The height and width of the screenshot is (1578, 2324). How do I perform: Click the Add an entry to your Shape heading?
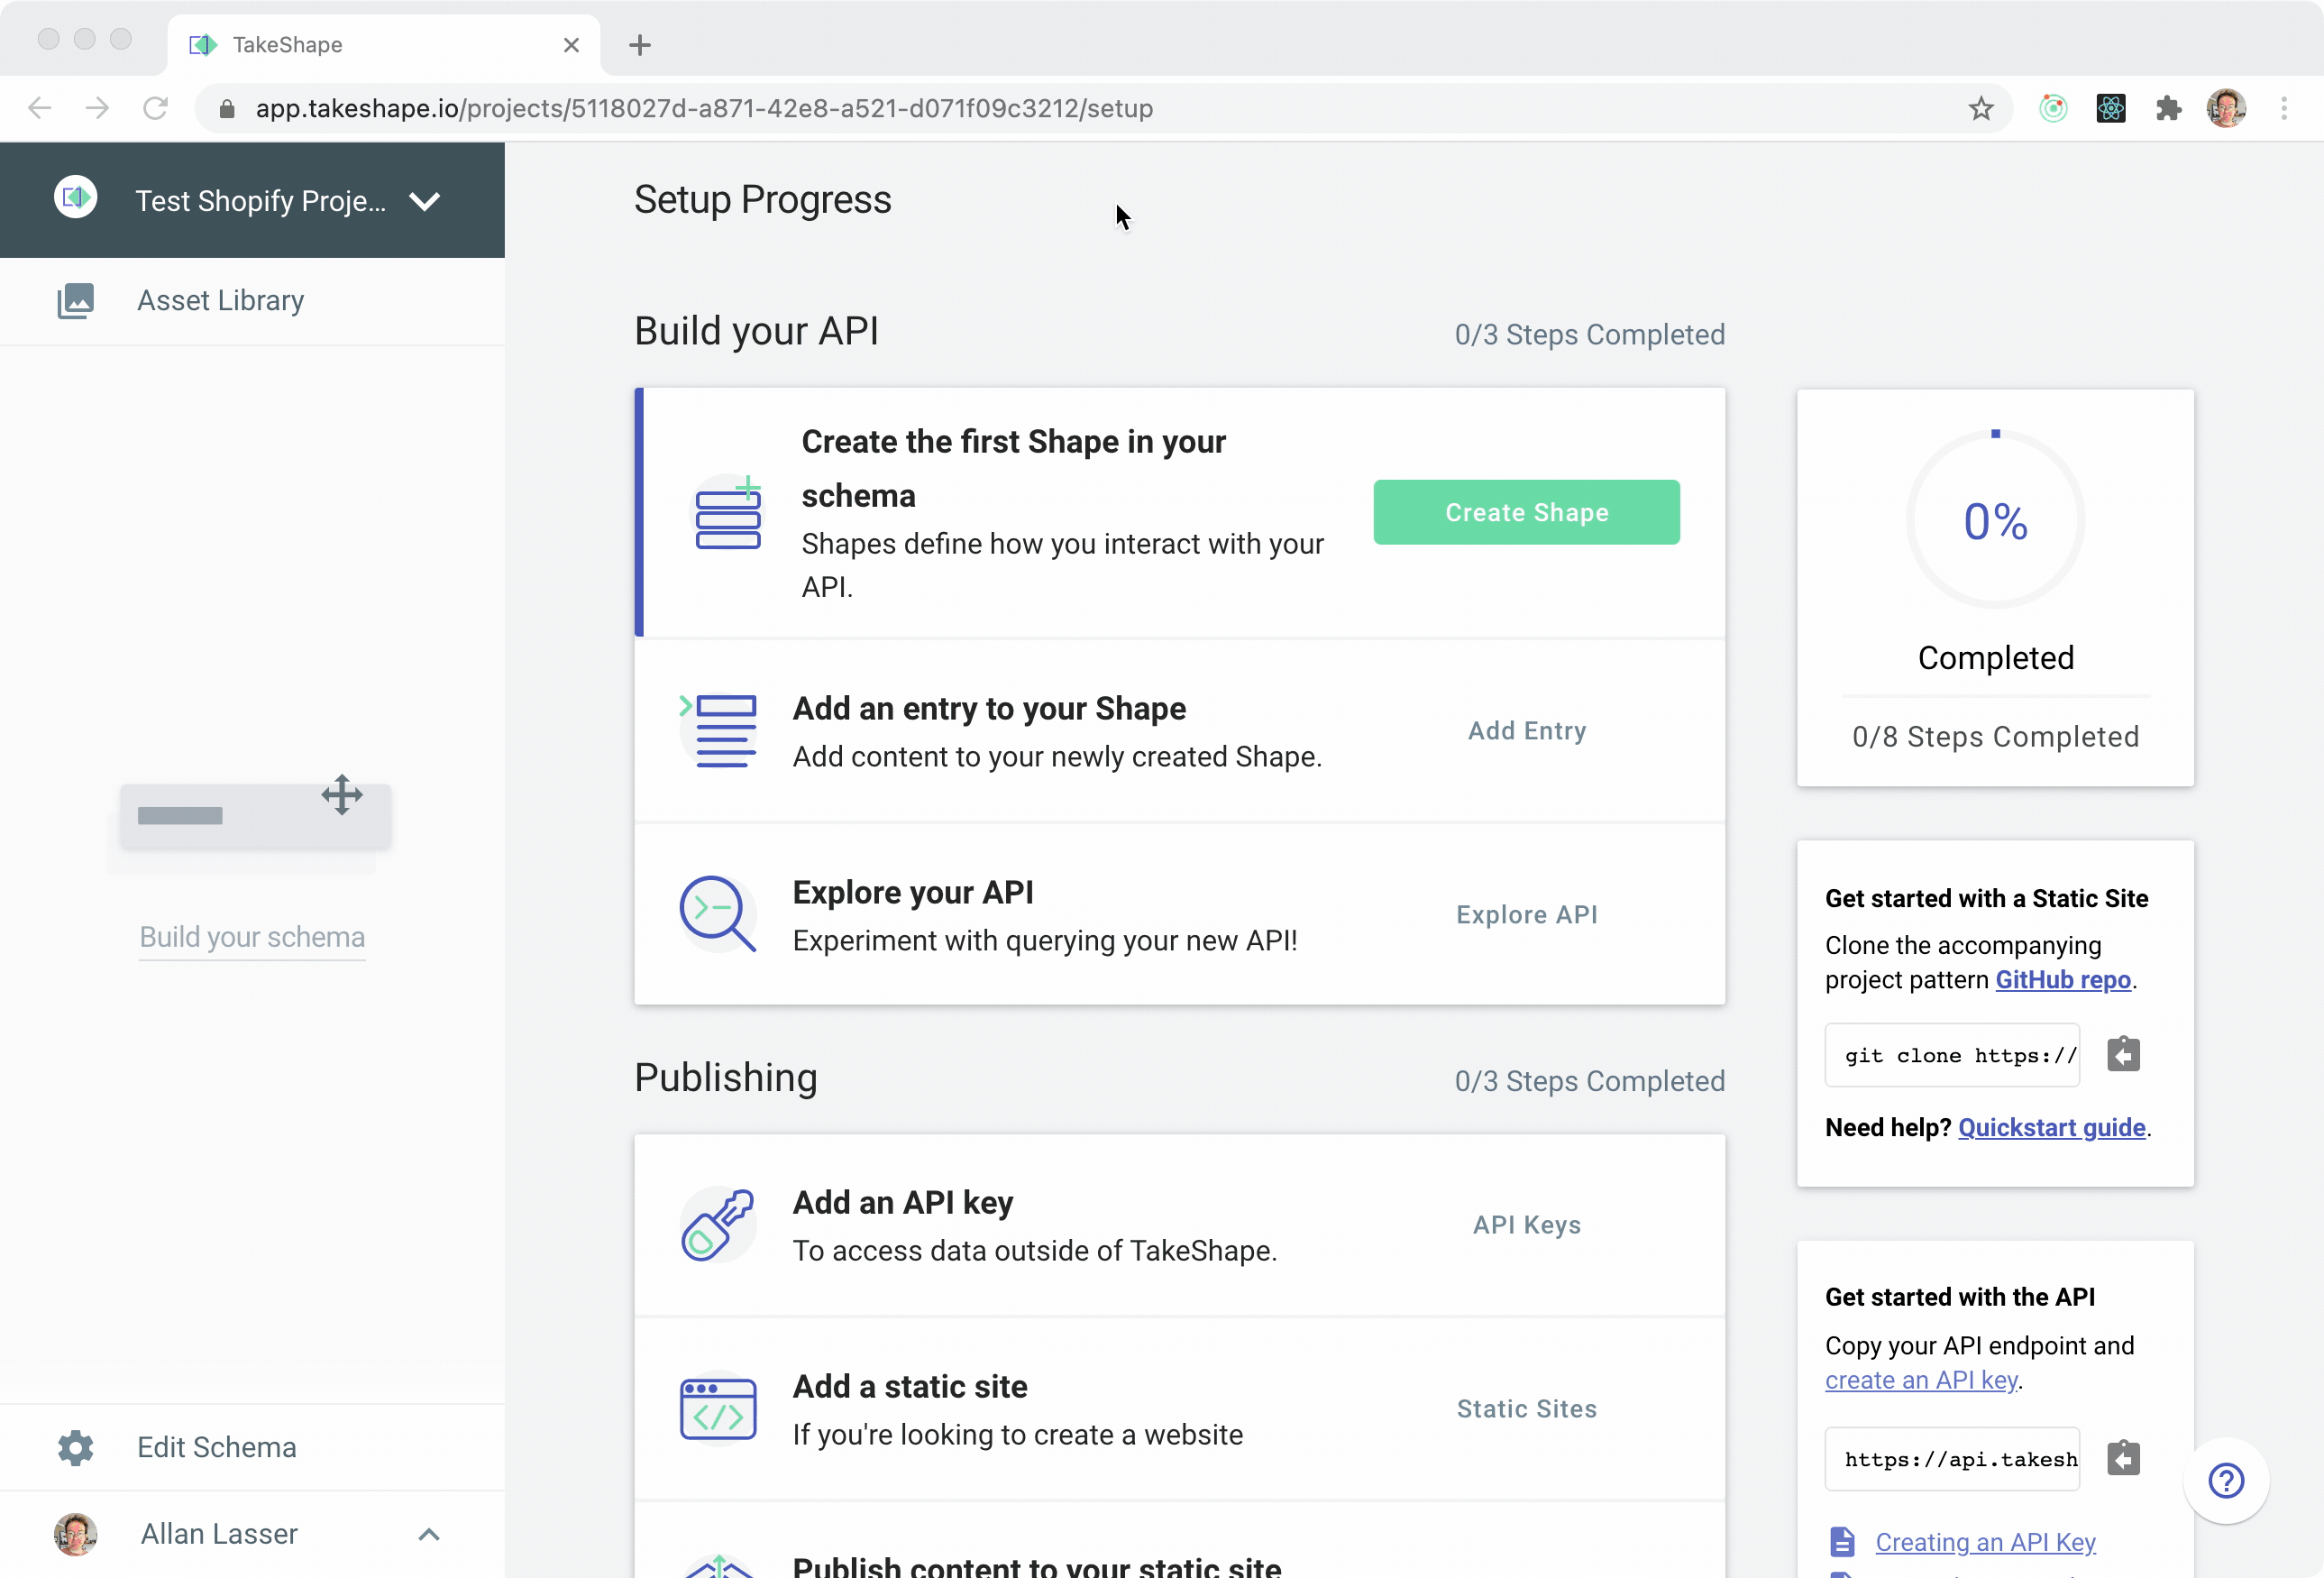point(989,708)
